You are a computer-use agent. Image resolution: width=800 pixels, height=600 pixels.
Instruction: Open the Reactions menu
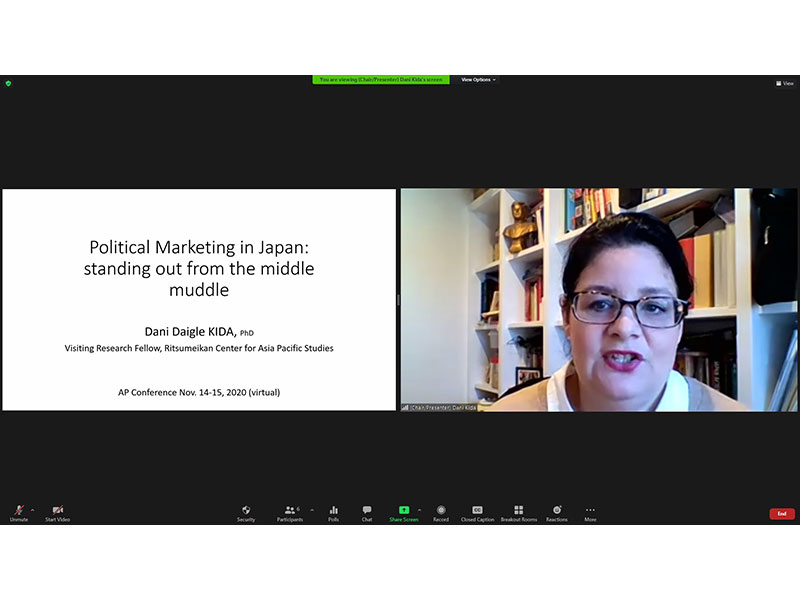tap(557, 512)
